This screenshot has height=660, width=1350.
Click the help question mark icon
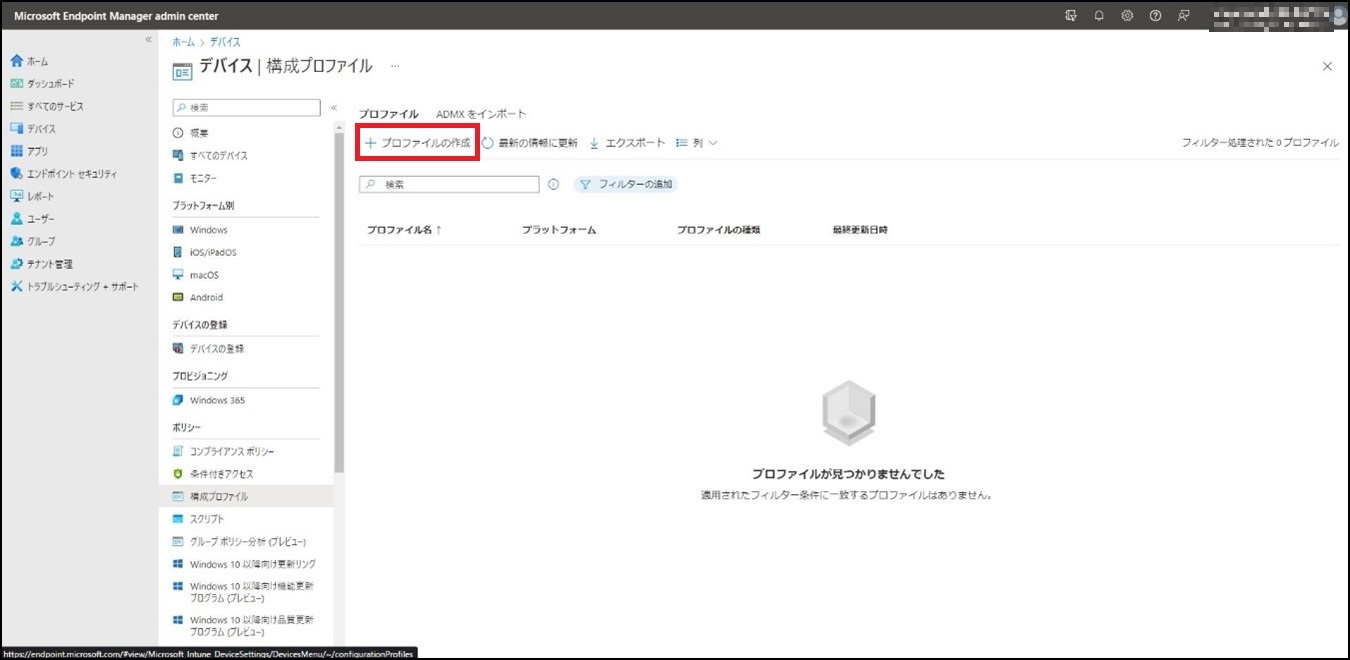pos(1155,16)
